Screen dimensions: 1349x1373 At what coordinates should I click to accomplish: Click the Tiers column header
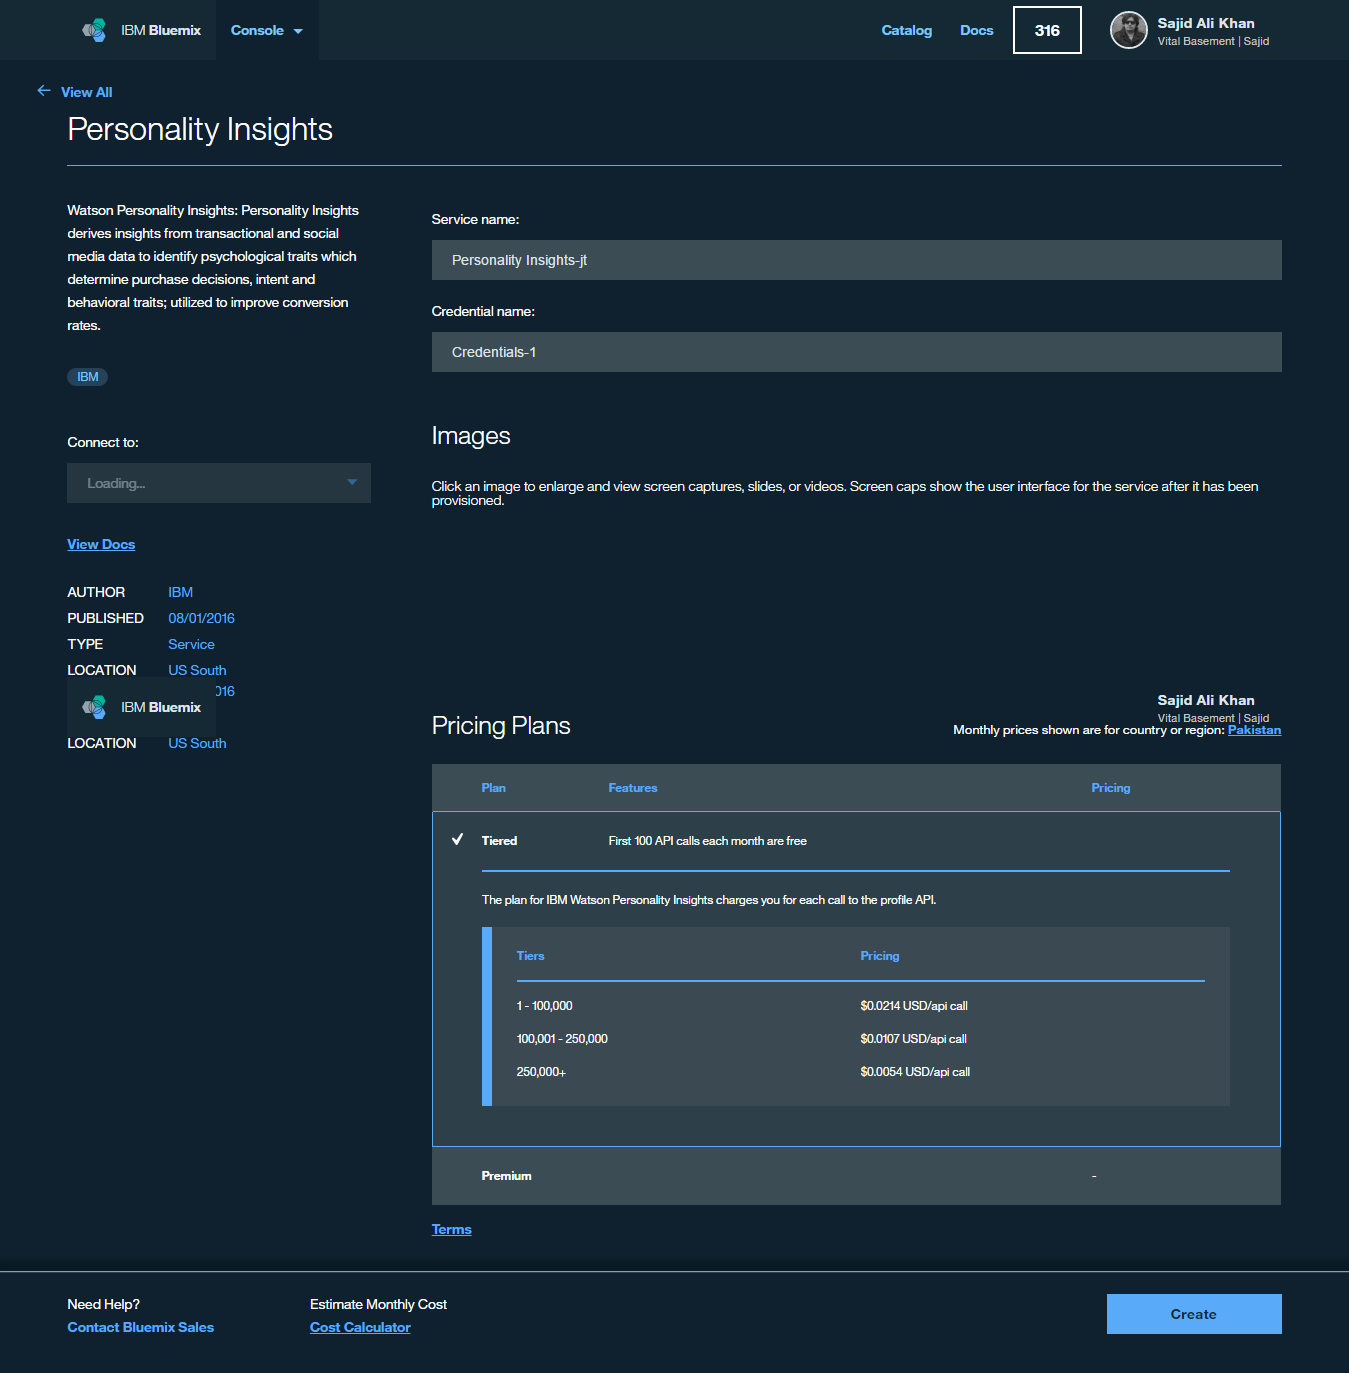[530, 956]
